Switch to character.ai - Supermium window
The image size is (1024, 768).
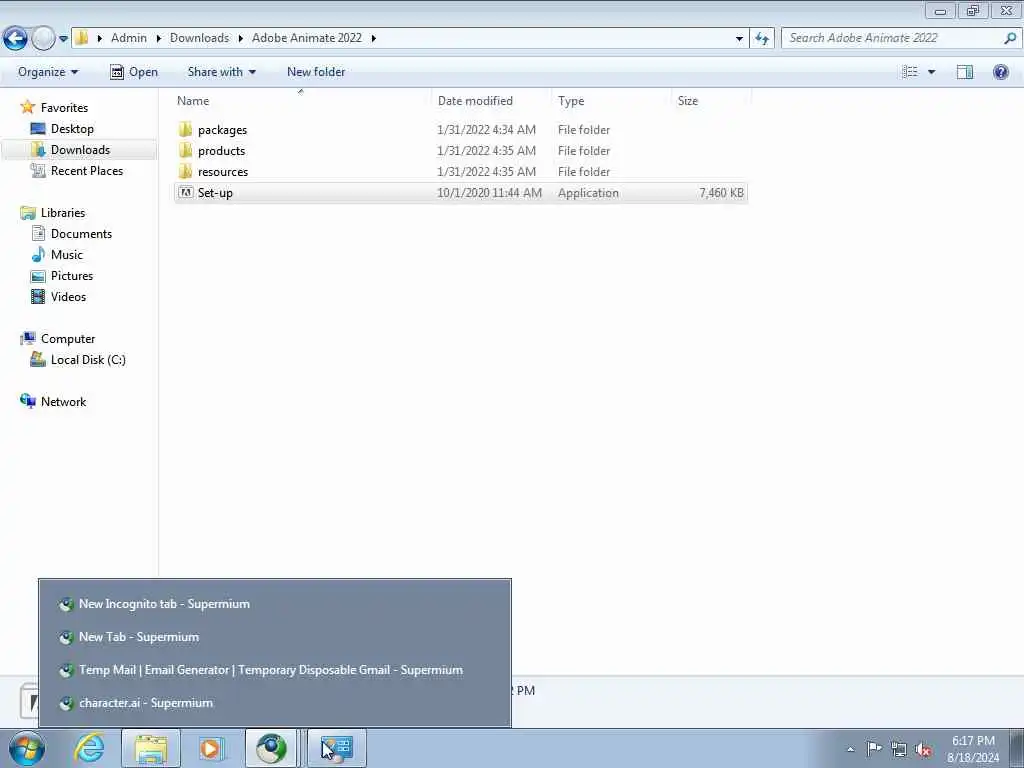[x=275, y=703]
